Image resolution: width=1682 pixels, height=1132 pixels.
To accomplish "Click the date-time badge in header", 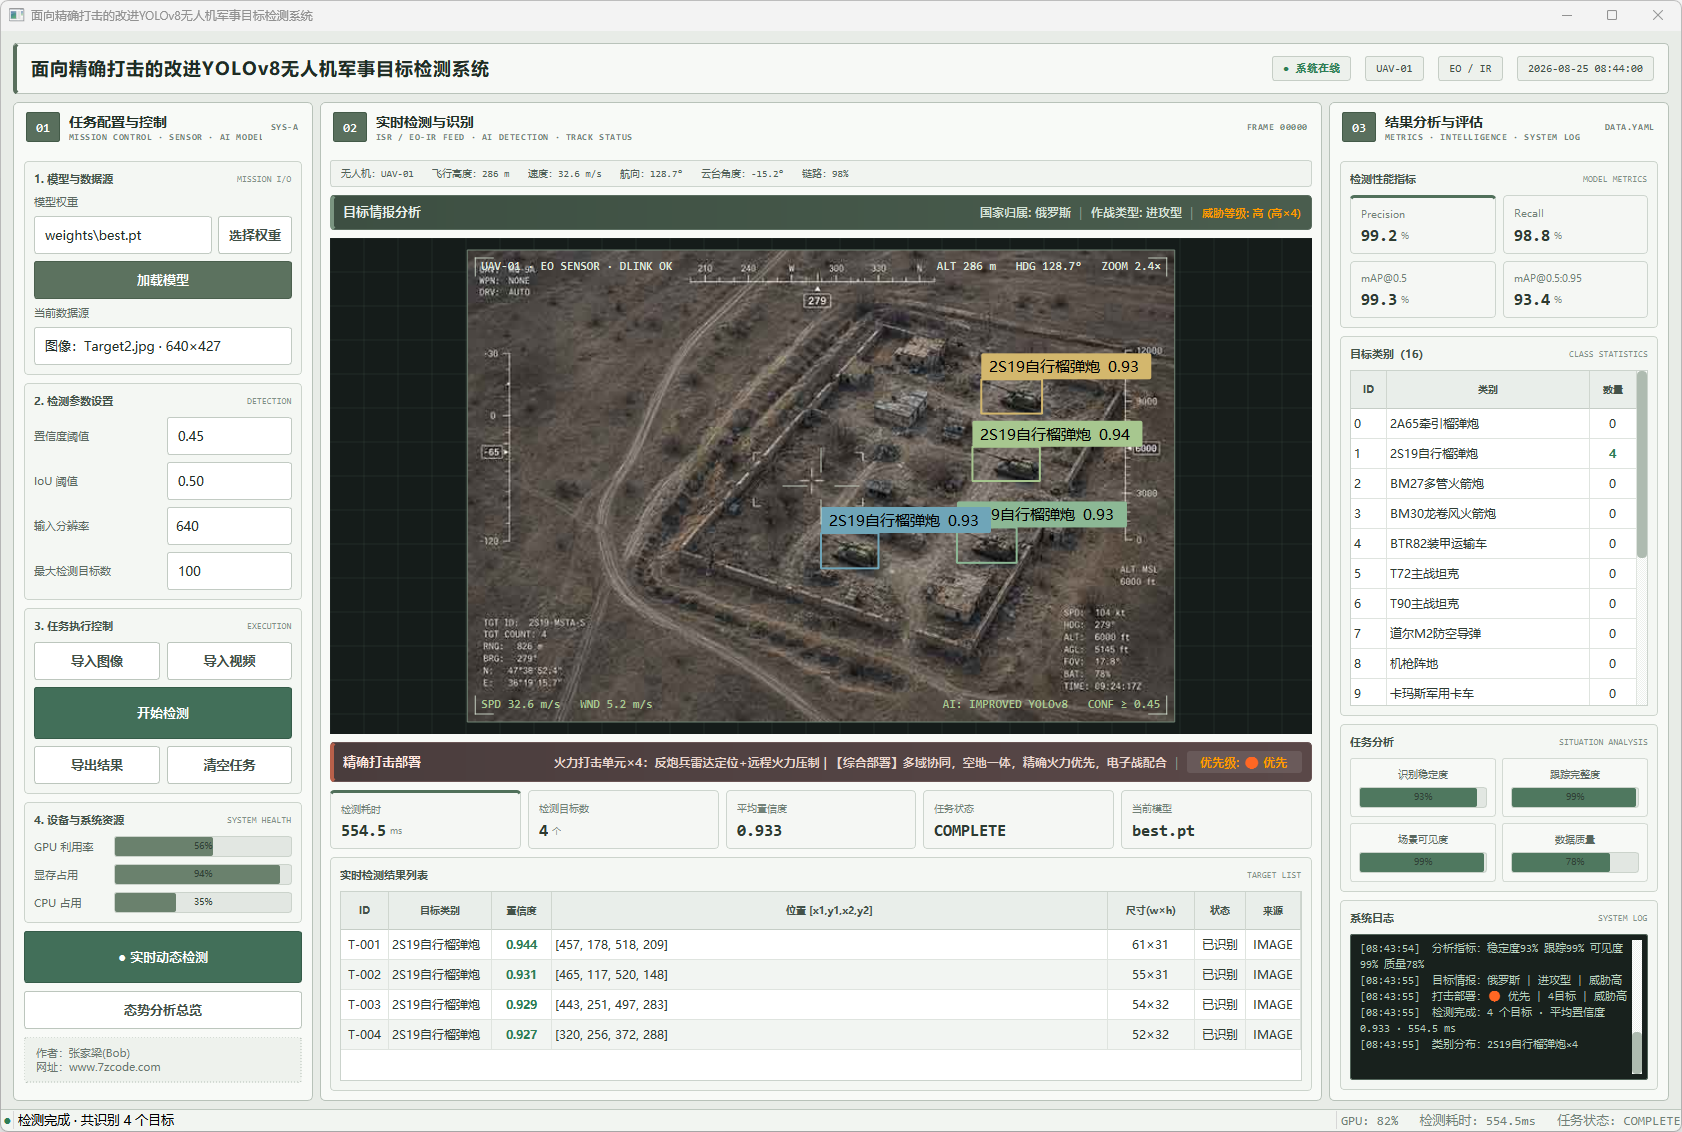I will click(1585, 69).
